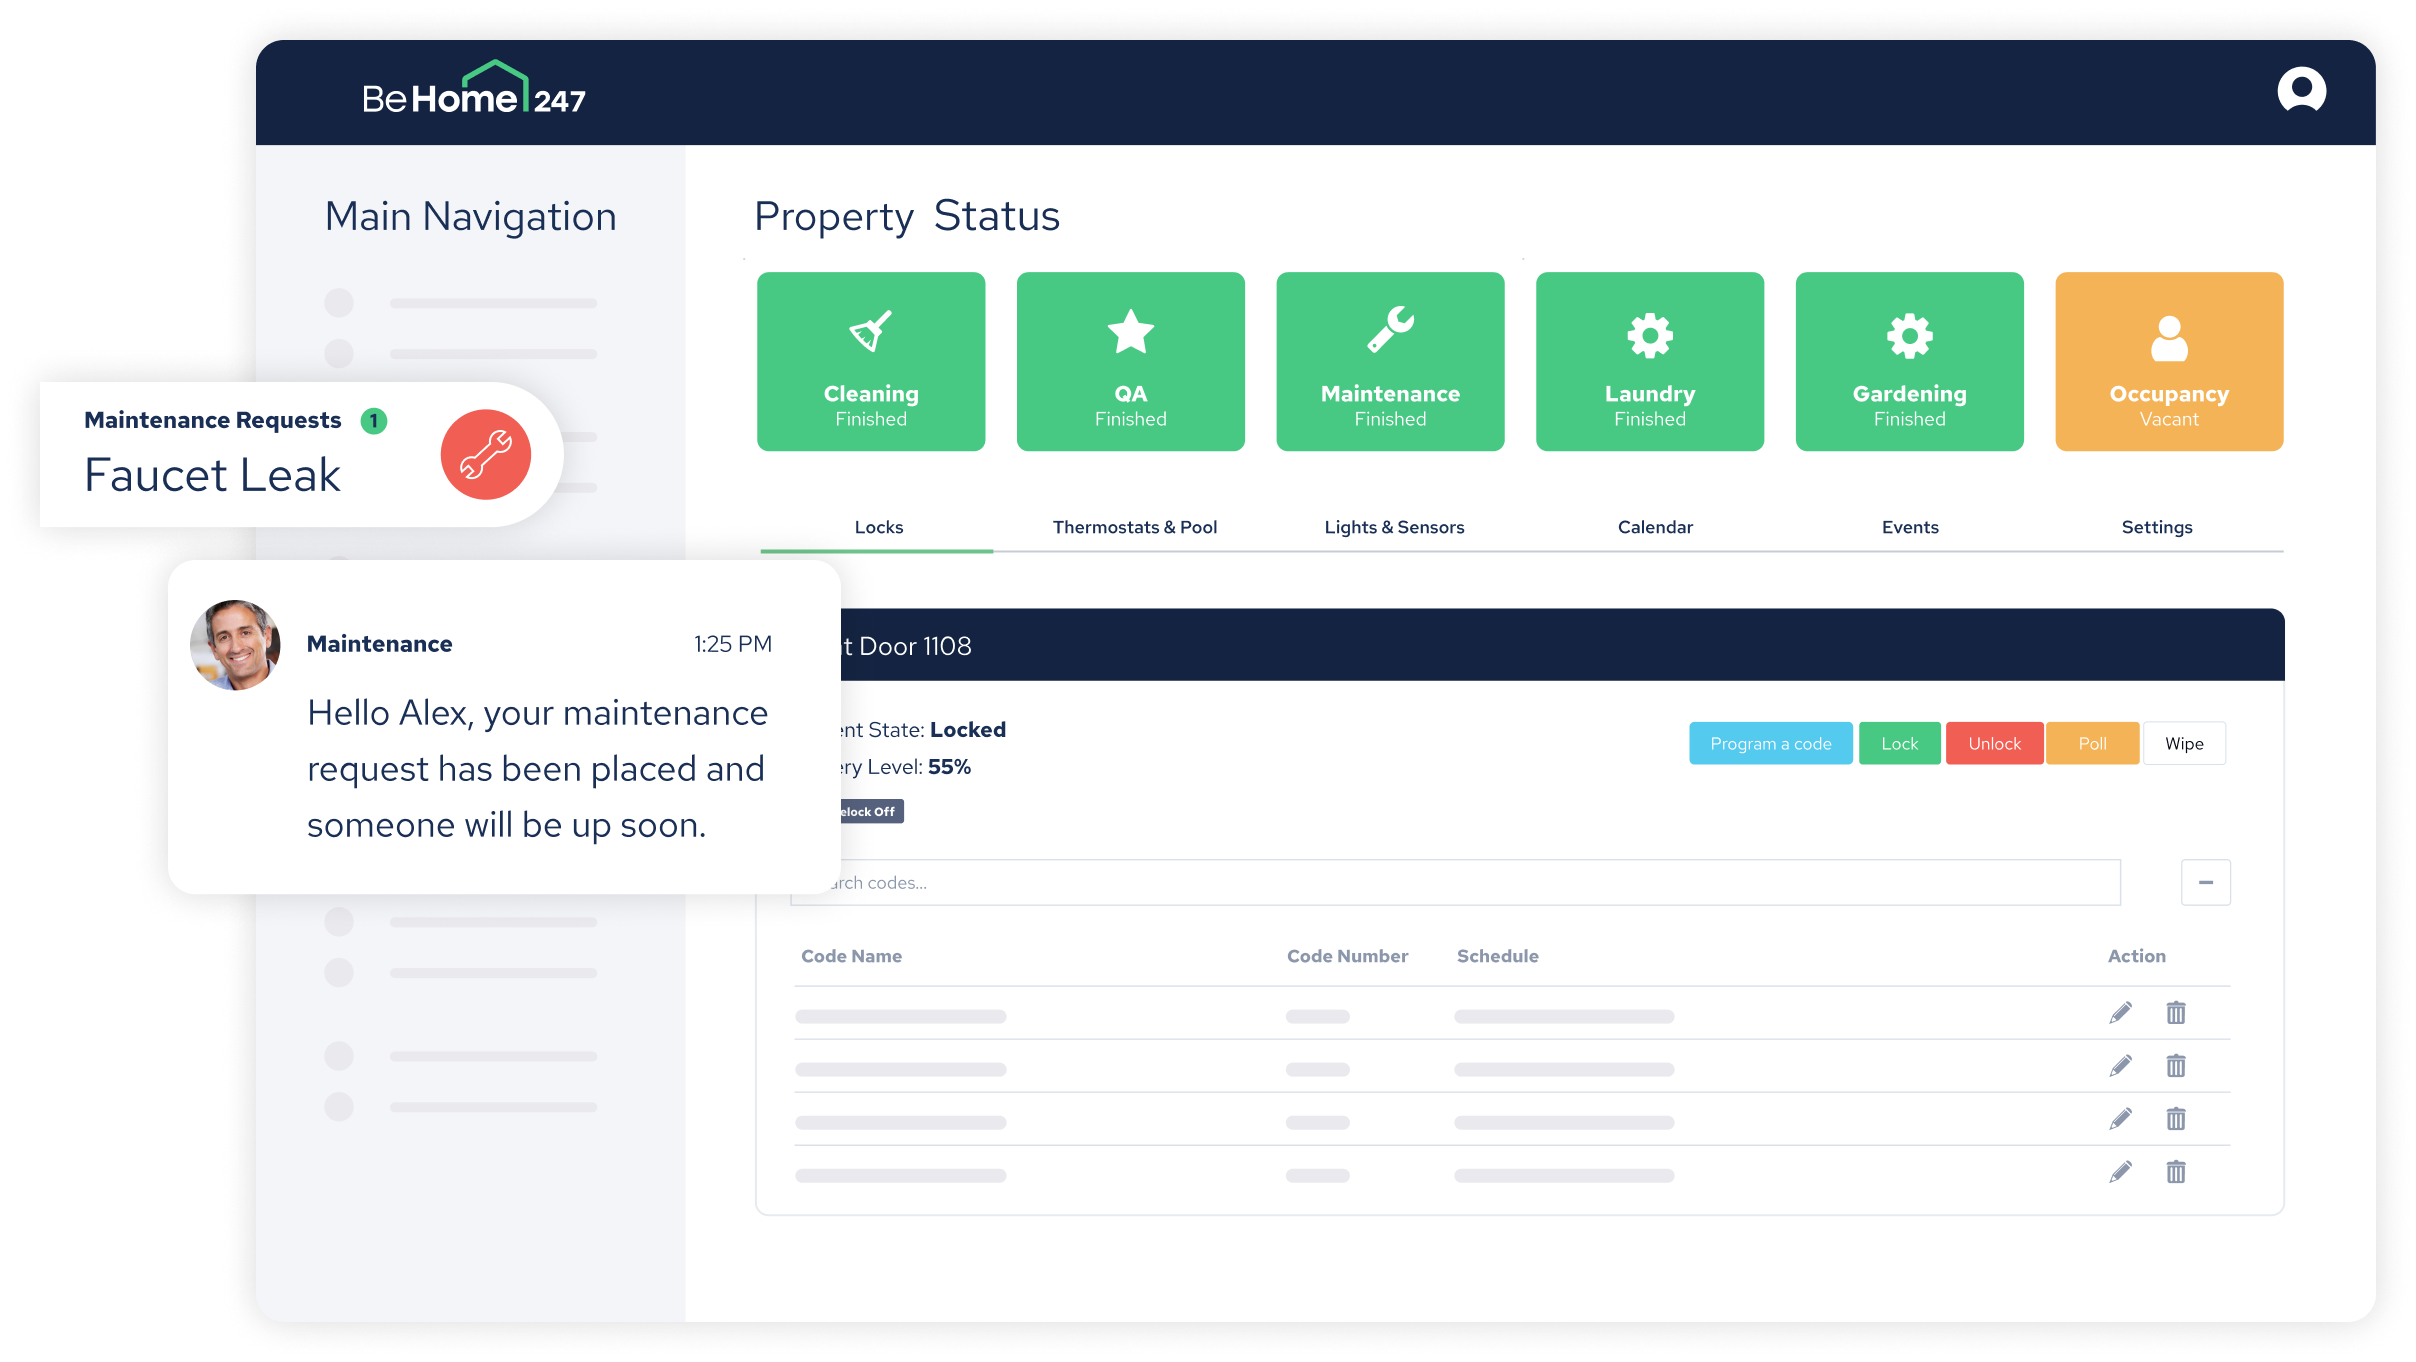Collapse codes list with the minus button
This screenshot has width=2416, height=1362.
coord(2205,882)
